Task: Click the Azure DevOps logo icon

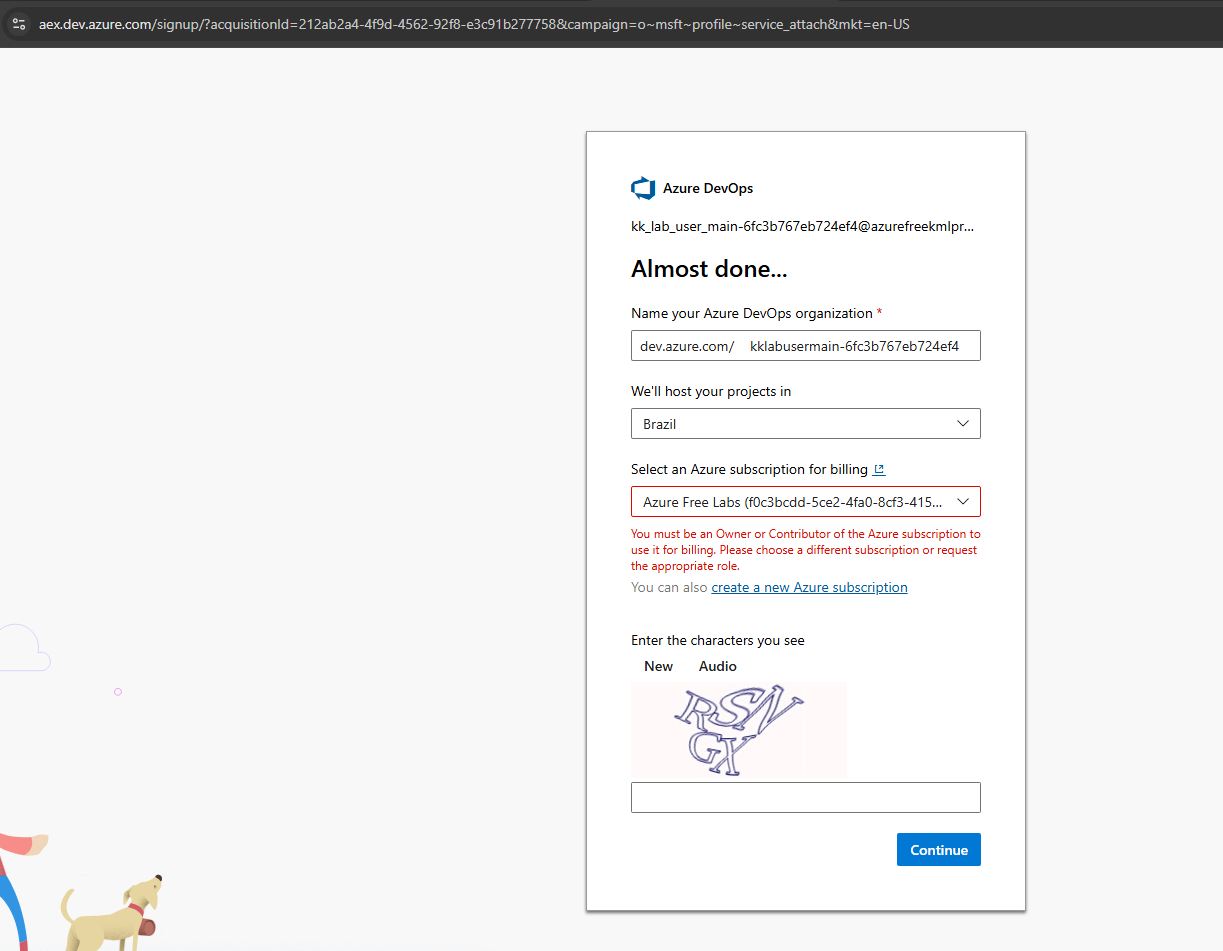Action: 642,188
